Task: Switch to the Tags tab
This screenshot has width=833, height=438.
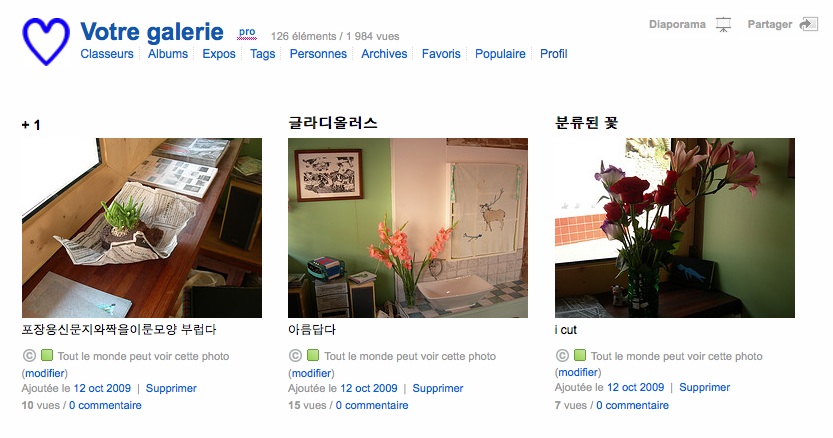Action: 262,54
